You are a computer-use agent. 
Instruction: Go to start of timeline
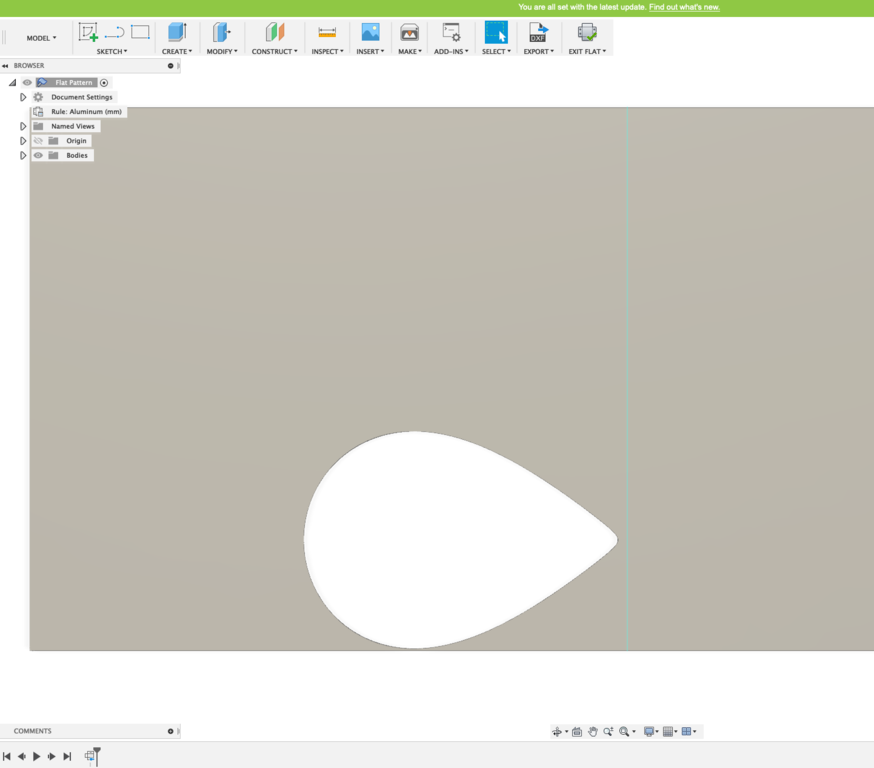pyautogui.click(x=7, y=756)
